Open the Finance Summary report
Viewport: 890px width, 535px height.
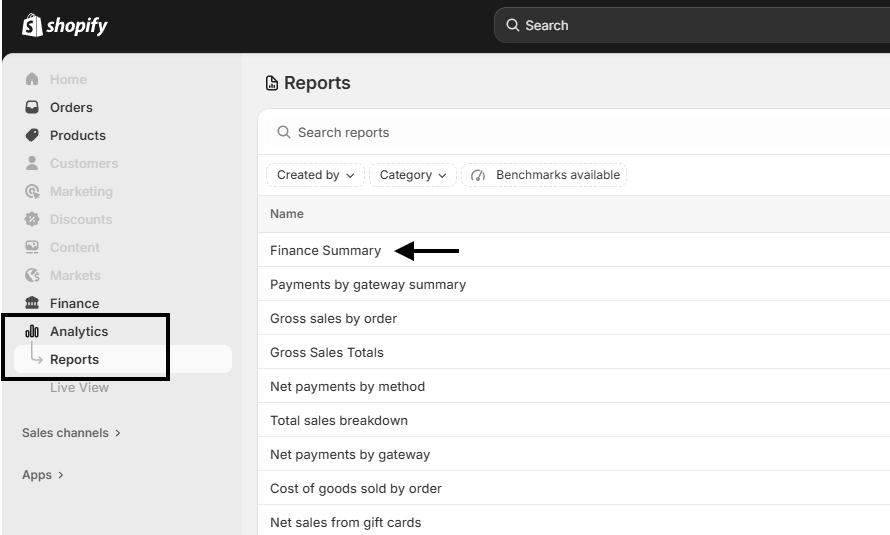pyautogui.click(x=325, y=250)
